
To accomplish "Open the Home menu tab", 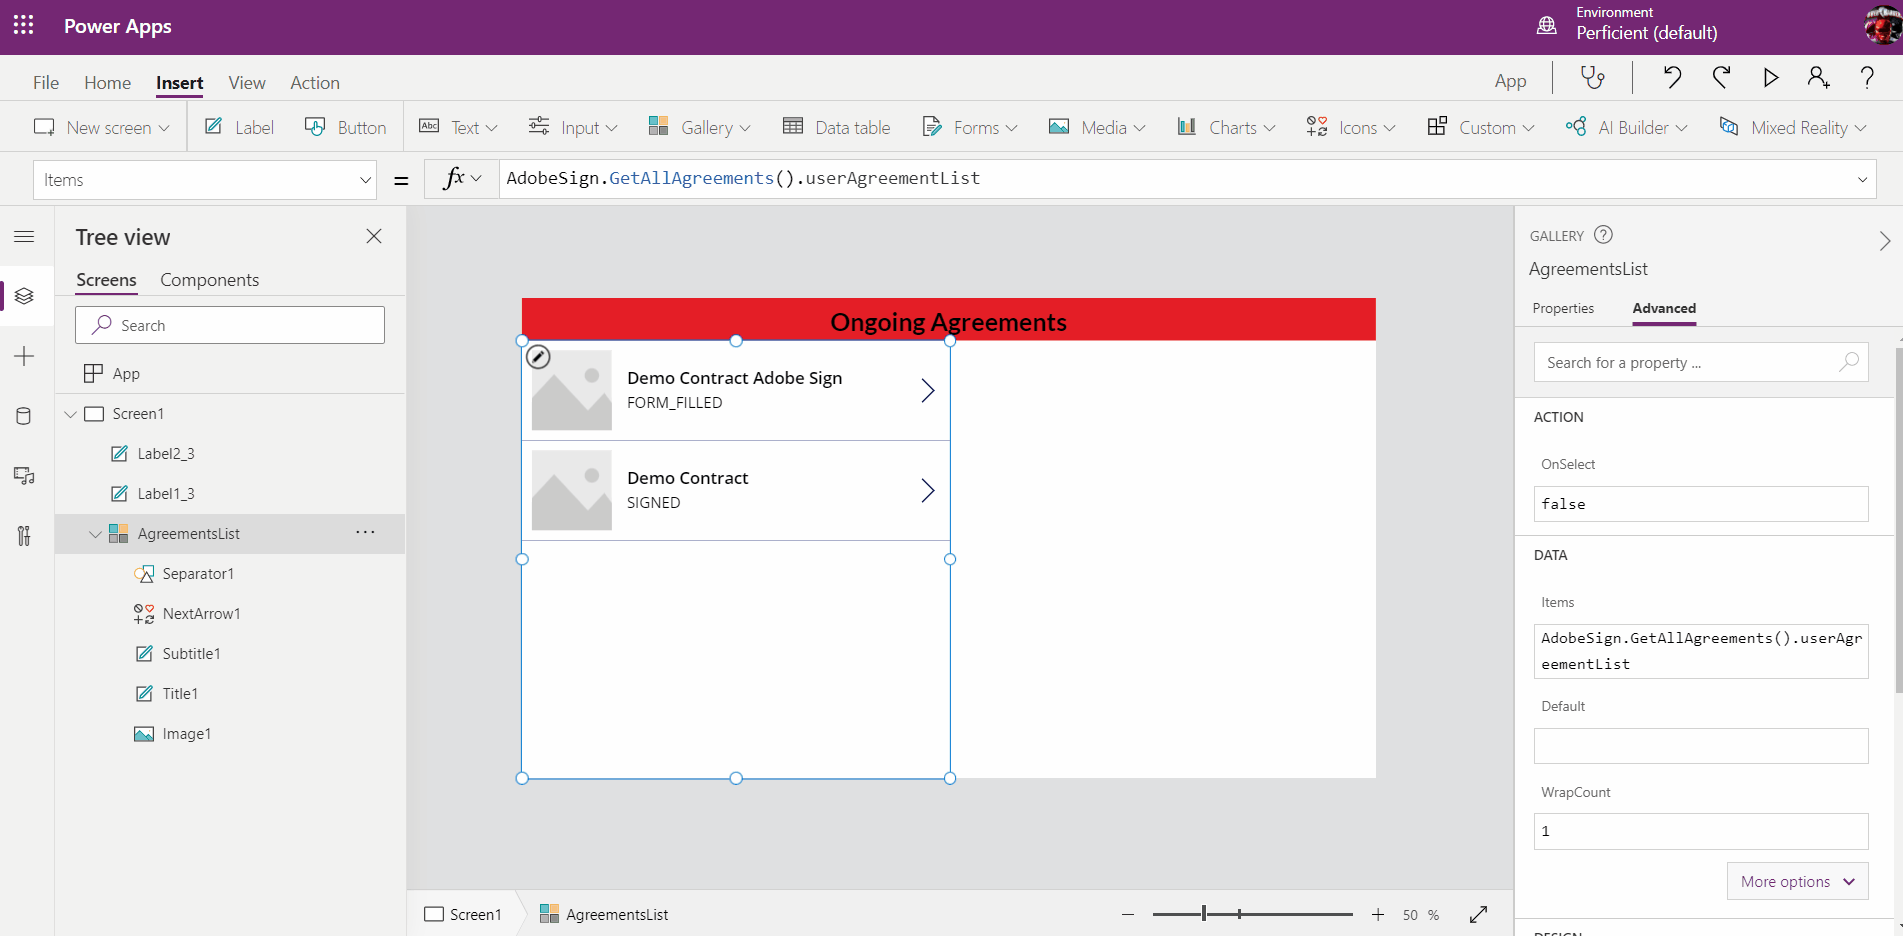I will [x=108, y=83].
